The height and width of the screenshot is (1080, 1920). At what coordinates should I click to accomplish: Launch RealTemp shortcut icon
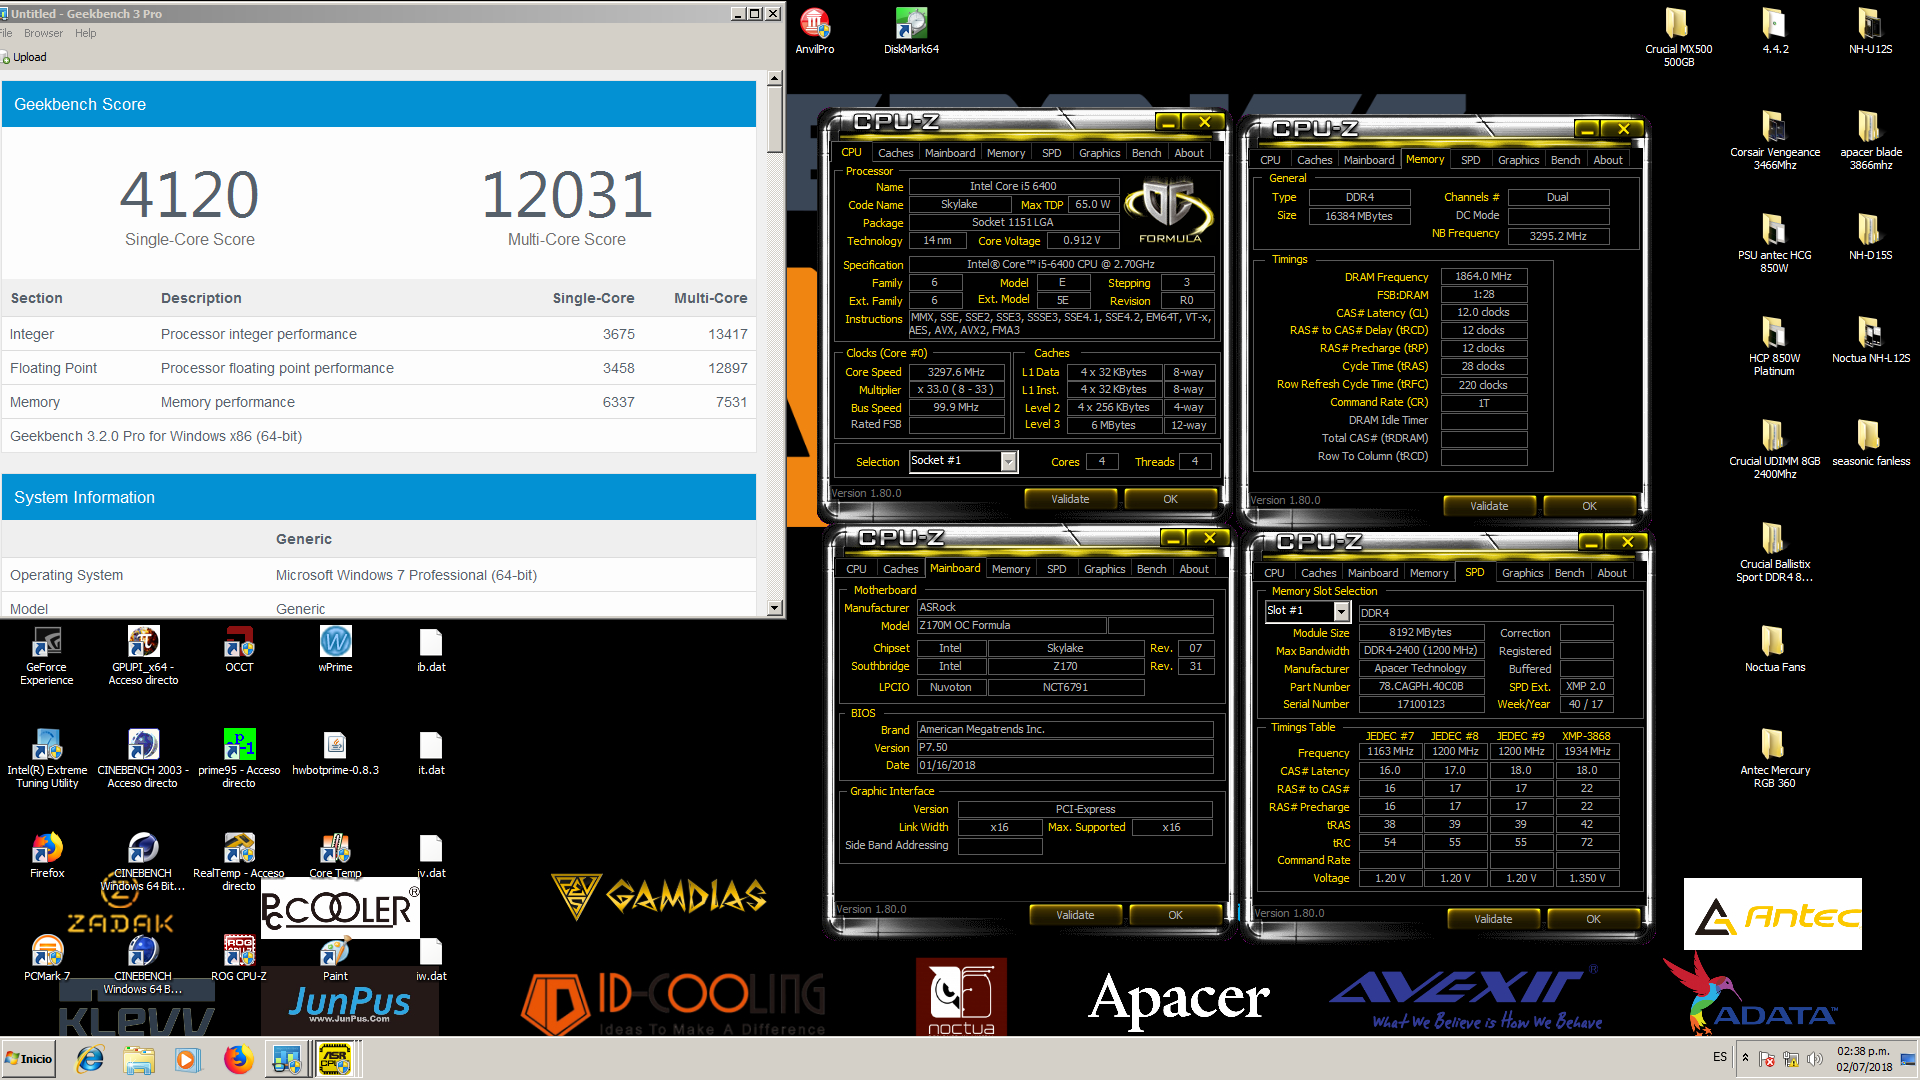click(x=239, y=861)
